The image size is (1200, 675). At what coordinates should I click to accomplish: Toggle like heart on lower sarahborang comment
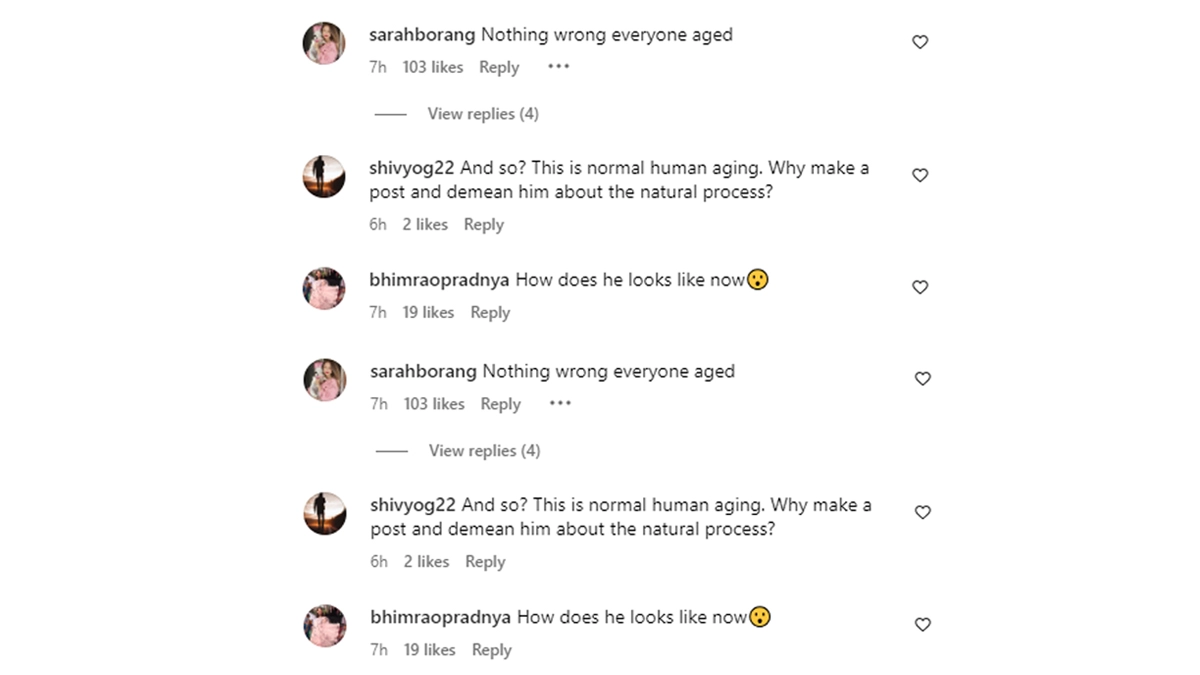click(x=922, y=379)
